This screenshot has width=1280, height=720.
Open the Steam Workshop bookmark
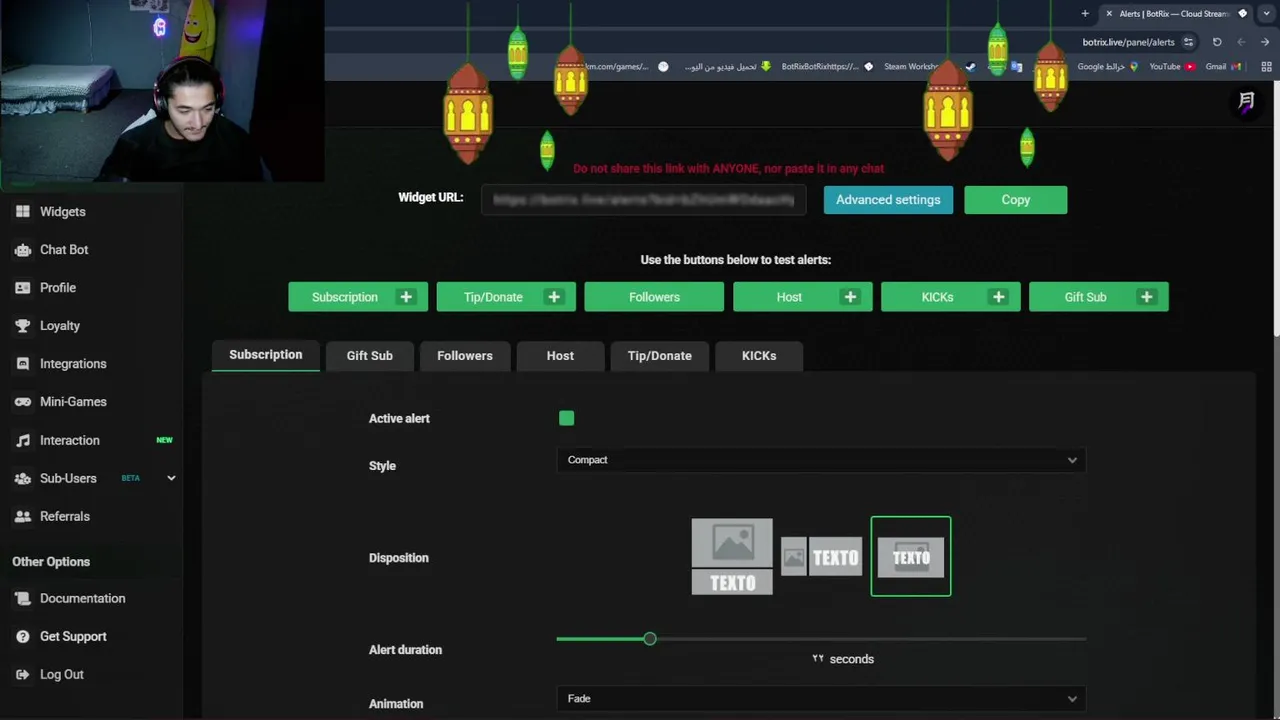928,67
